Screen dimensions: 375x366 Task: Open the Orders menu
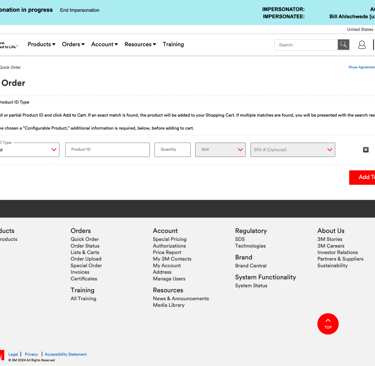[x=73, y=44]
